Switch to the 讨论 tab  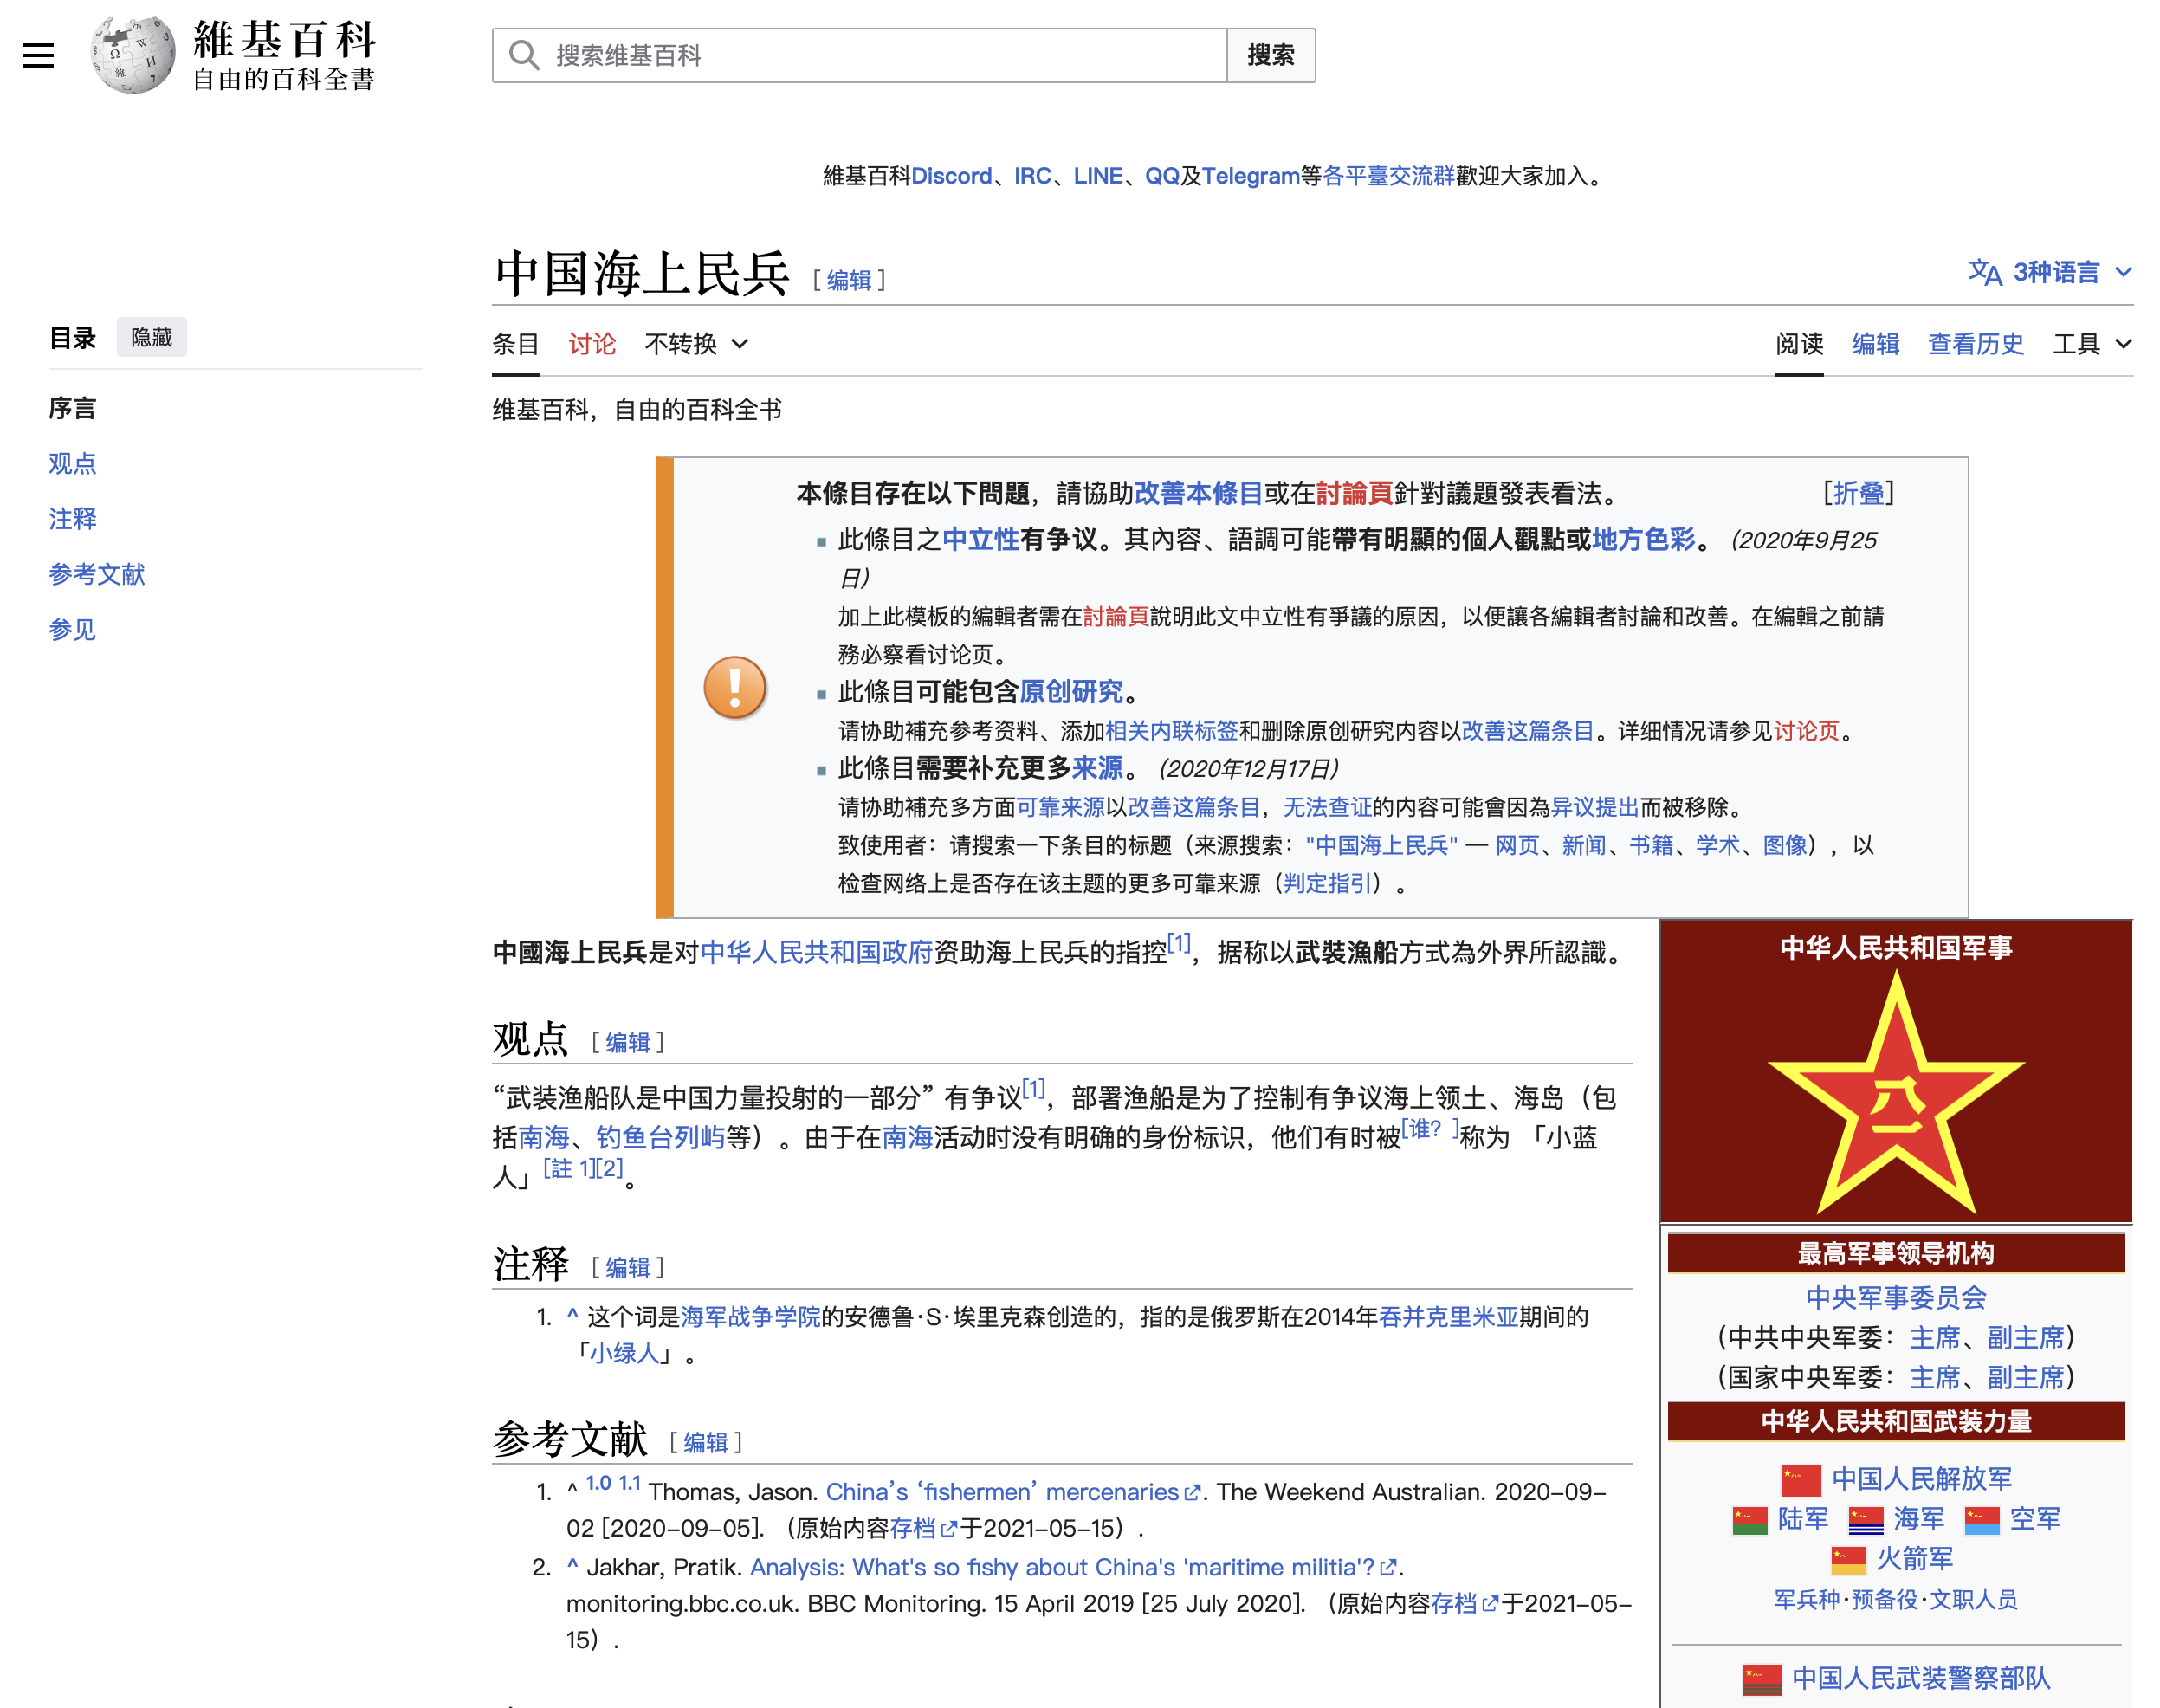pyautogui.click(x=592, y=344)
